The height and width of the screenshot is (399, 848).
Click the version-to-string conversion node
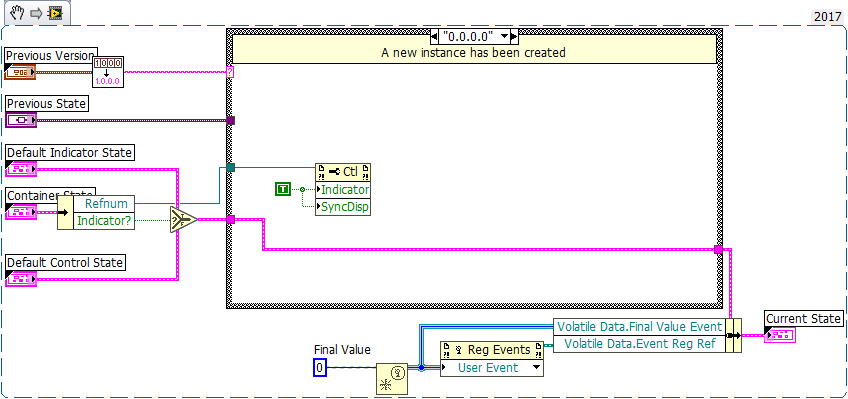[x=109, y=72]
